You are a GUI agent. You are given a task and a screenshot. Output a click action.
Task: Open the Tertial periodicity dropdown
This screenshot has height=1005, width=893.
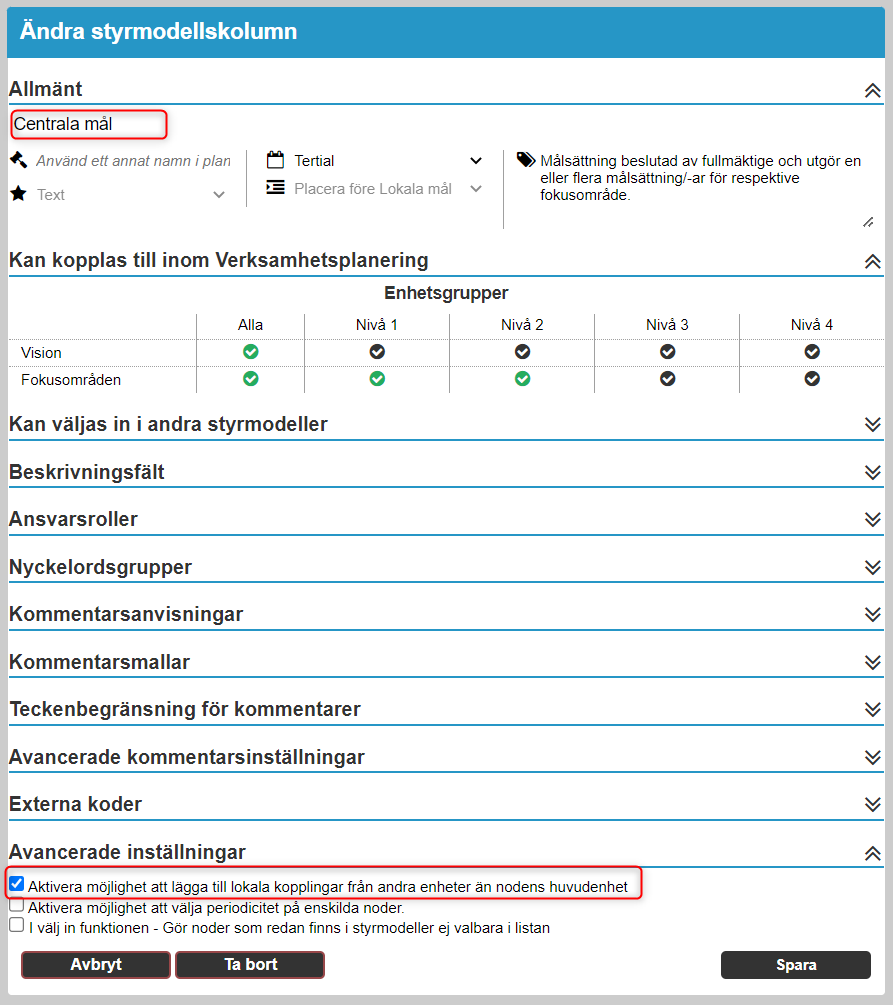388,160
